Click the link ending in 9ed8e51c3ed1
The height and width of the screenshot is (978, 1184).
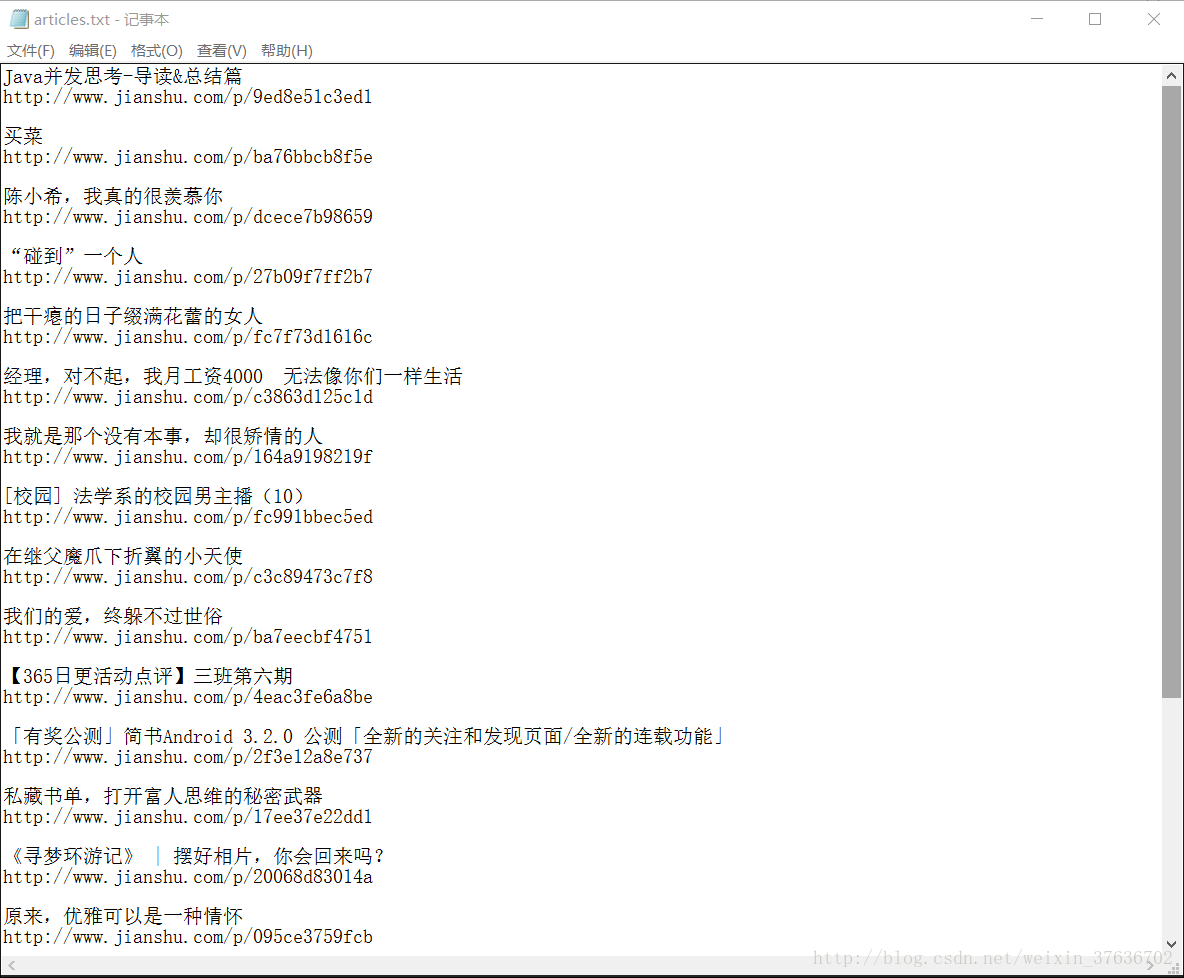(187, 96)
